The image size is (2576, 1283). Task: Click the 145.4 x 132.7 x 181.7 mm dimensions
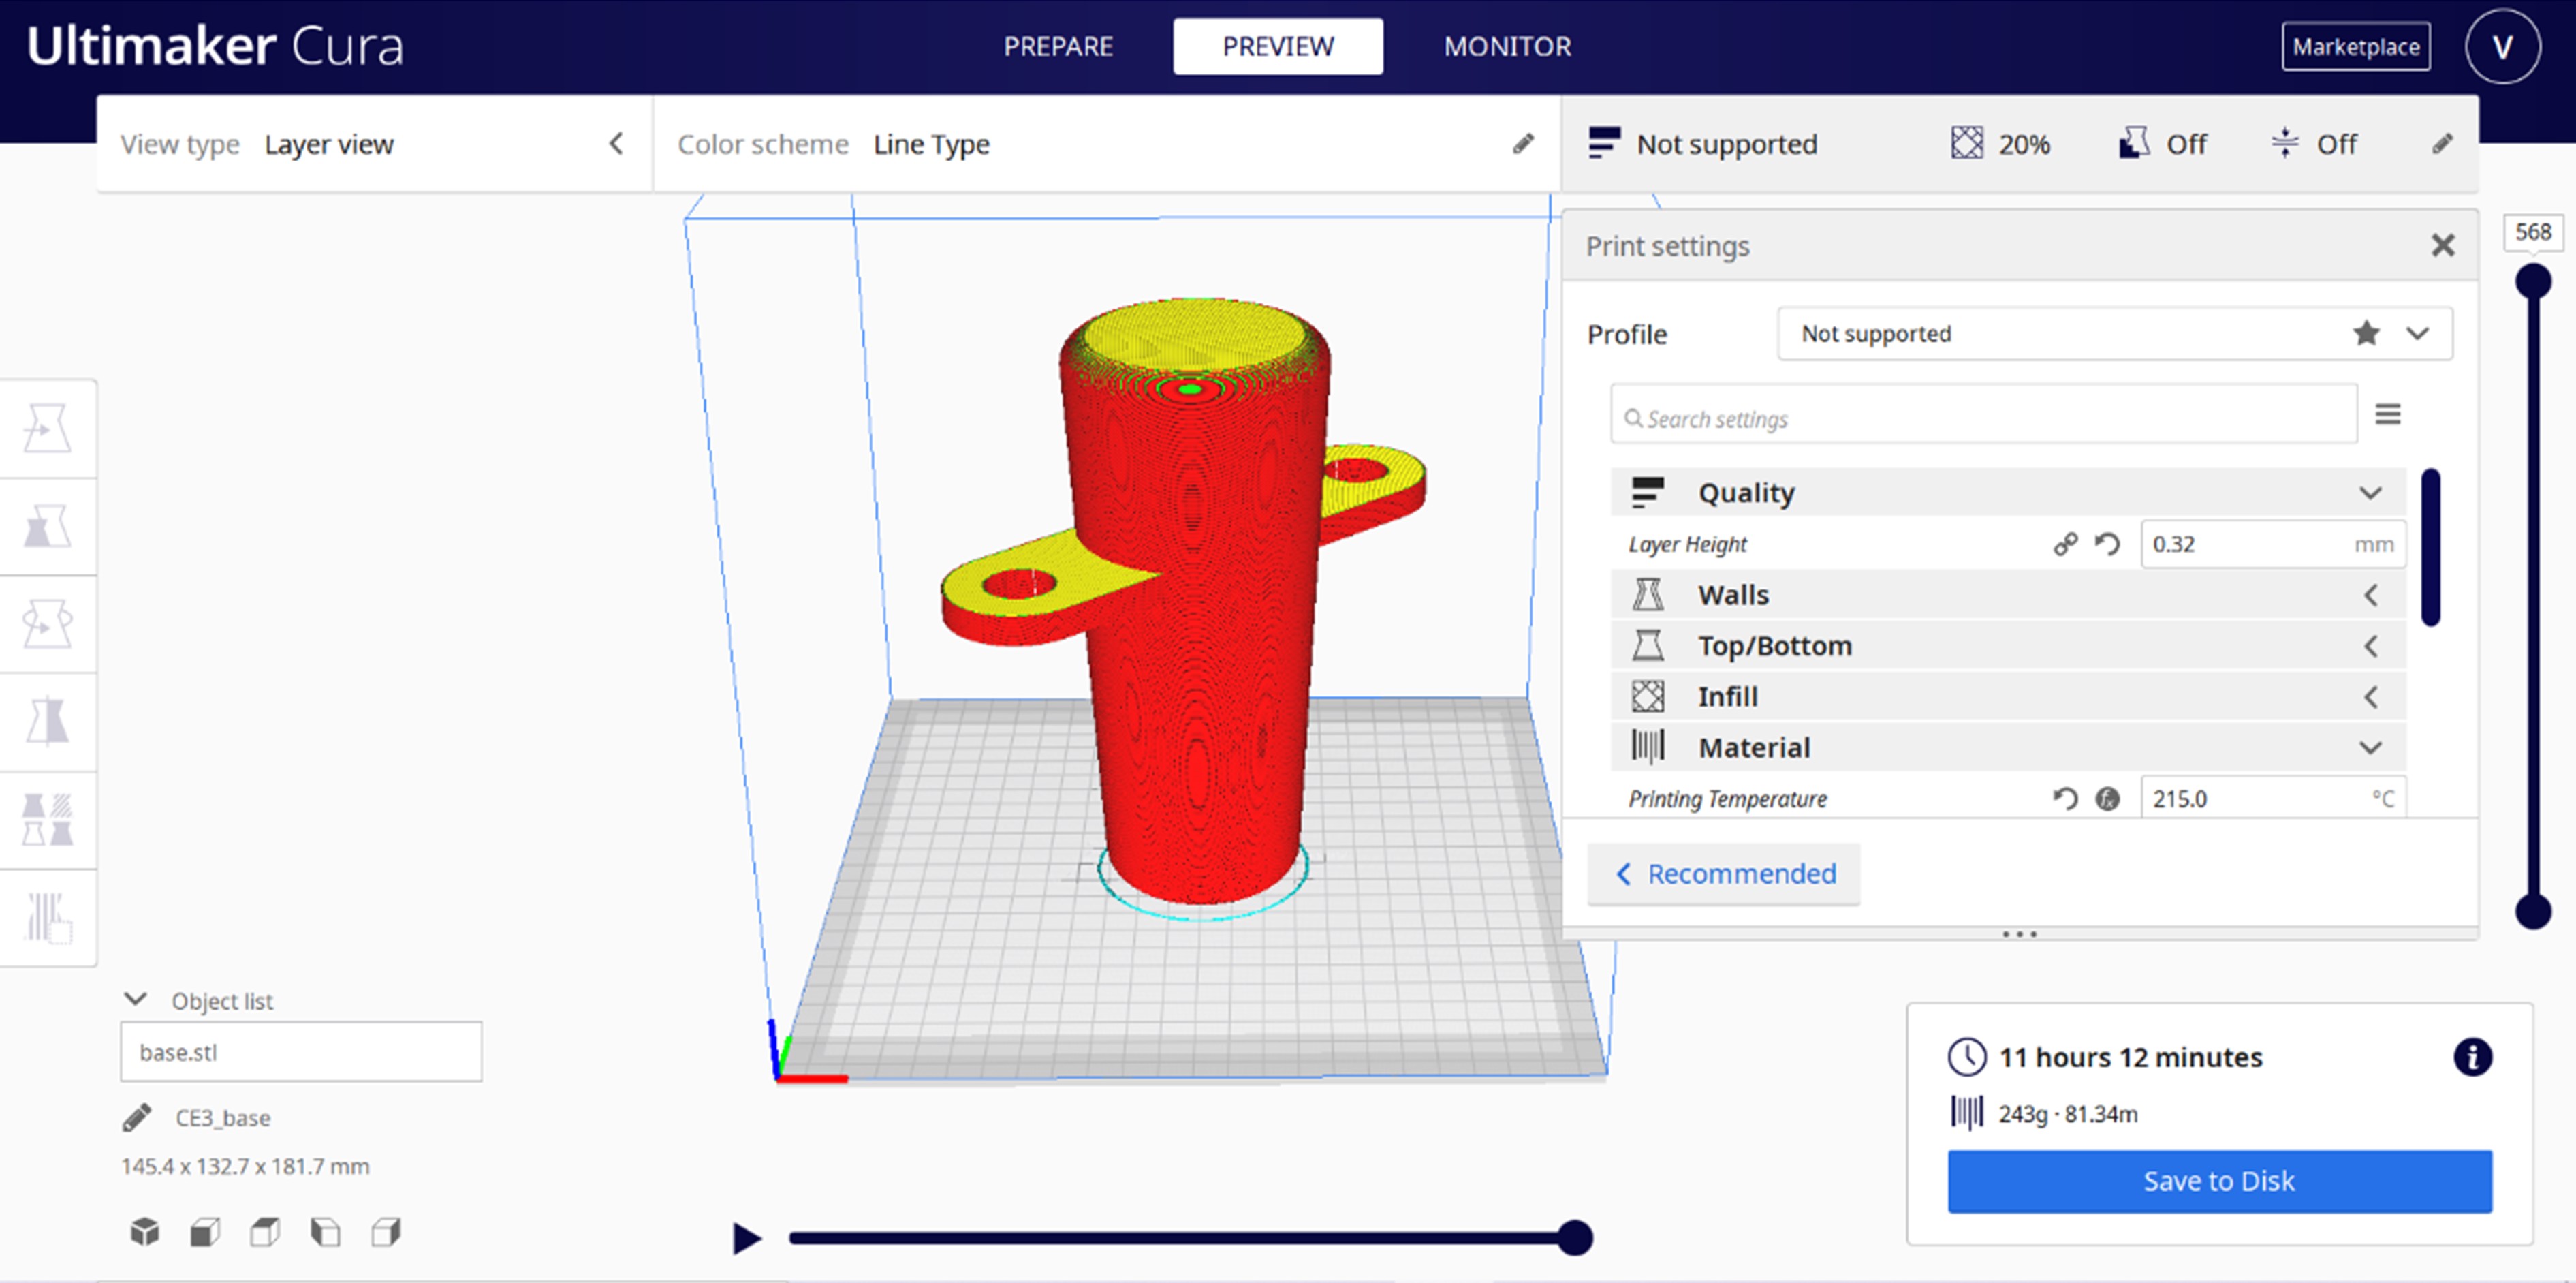245,1166
